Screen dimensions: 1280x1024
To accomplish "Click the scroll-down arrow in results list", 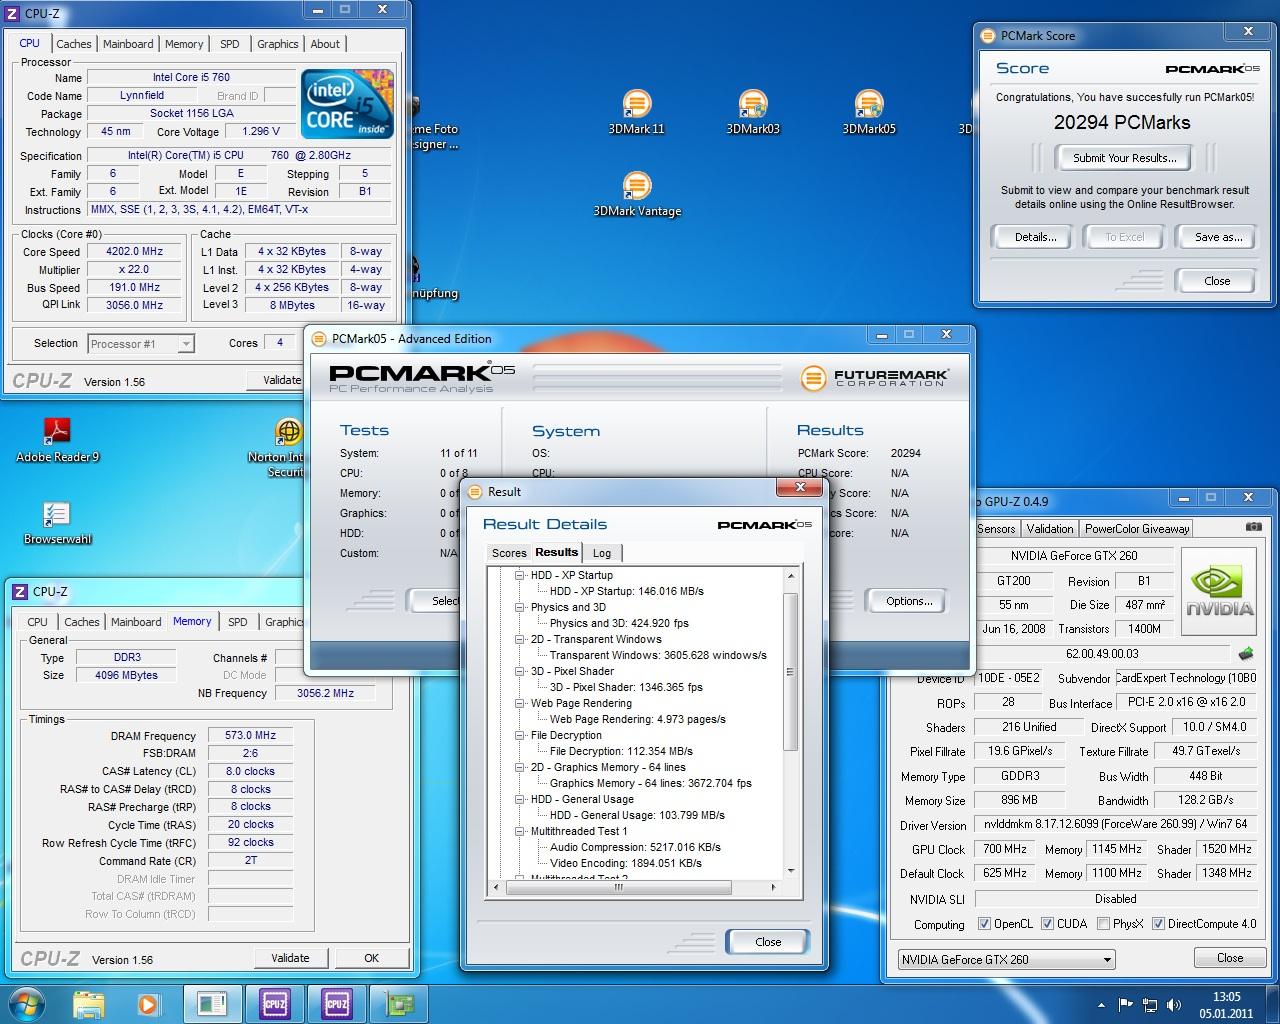I will (x=791, y=871).
